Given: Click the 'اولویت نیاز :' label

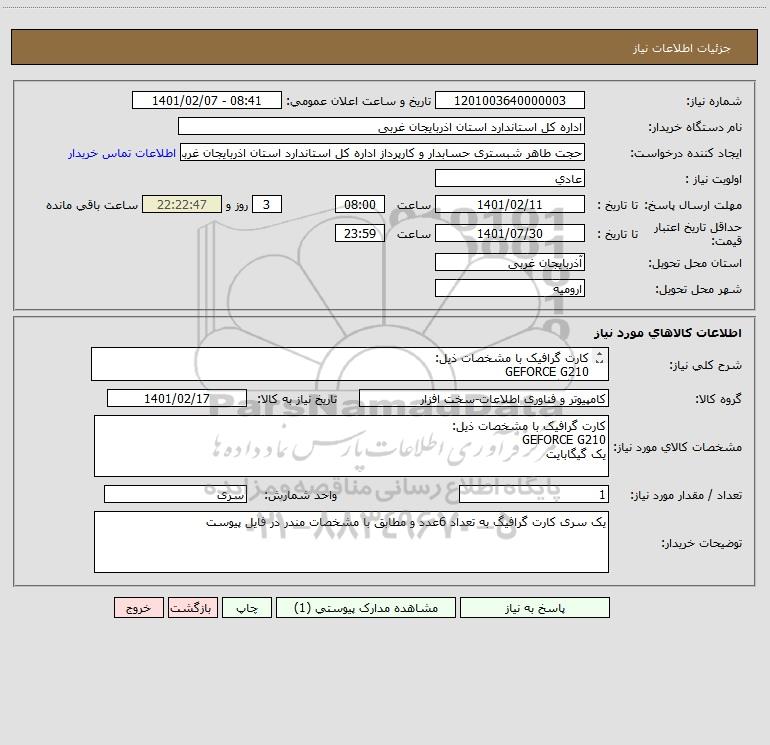Looking at the screenshot, I should [x=714, y=180].
